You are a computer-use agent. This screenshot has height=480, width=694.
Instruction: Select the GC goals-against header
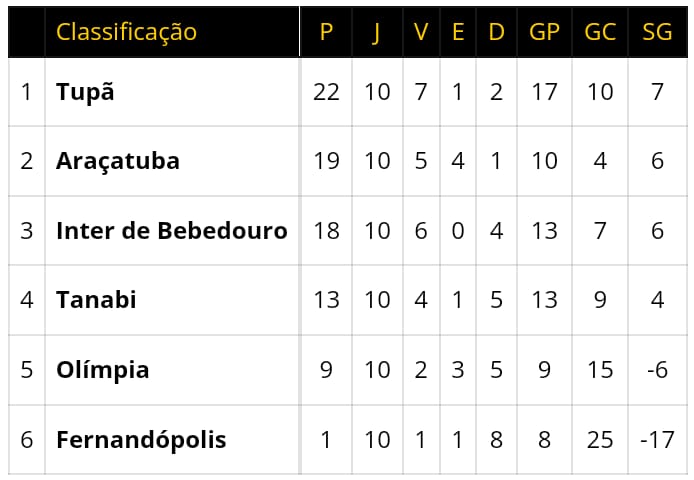[600, 32]
